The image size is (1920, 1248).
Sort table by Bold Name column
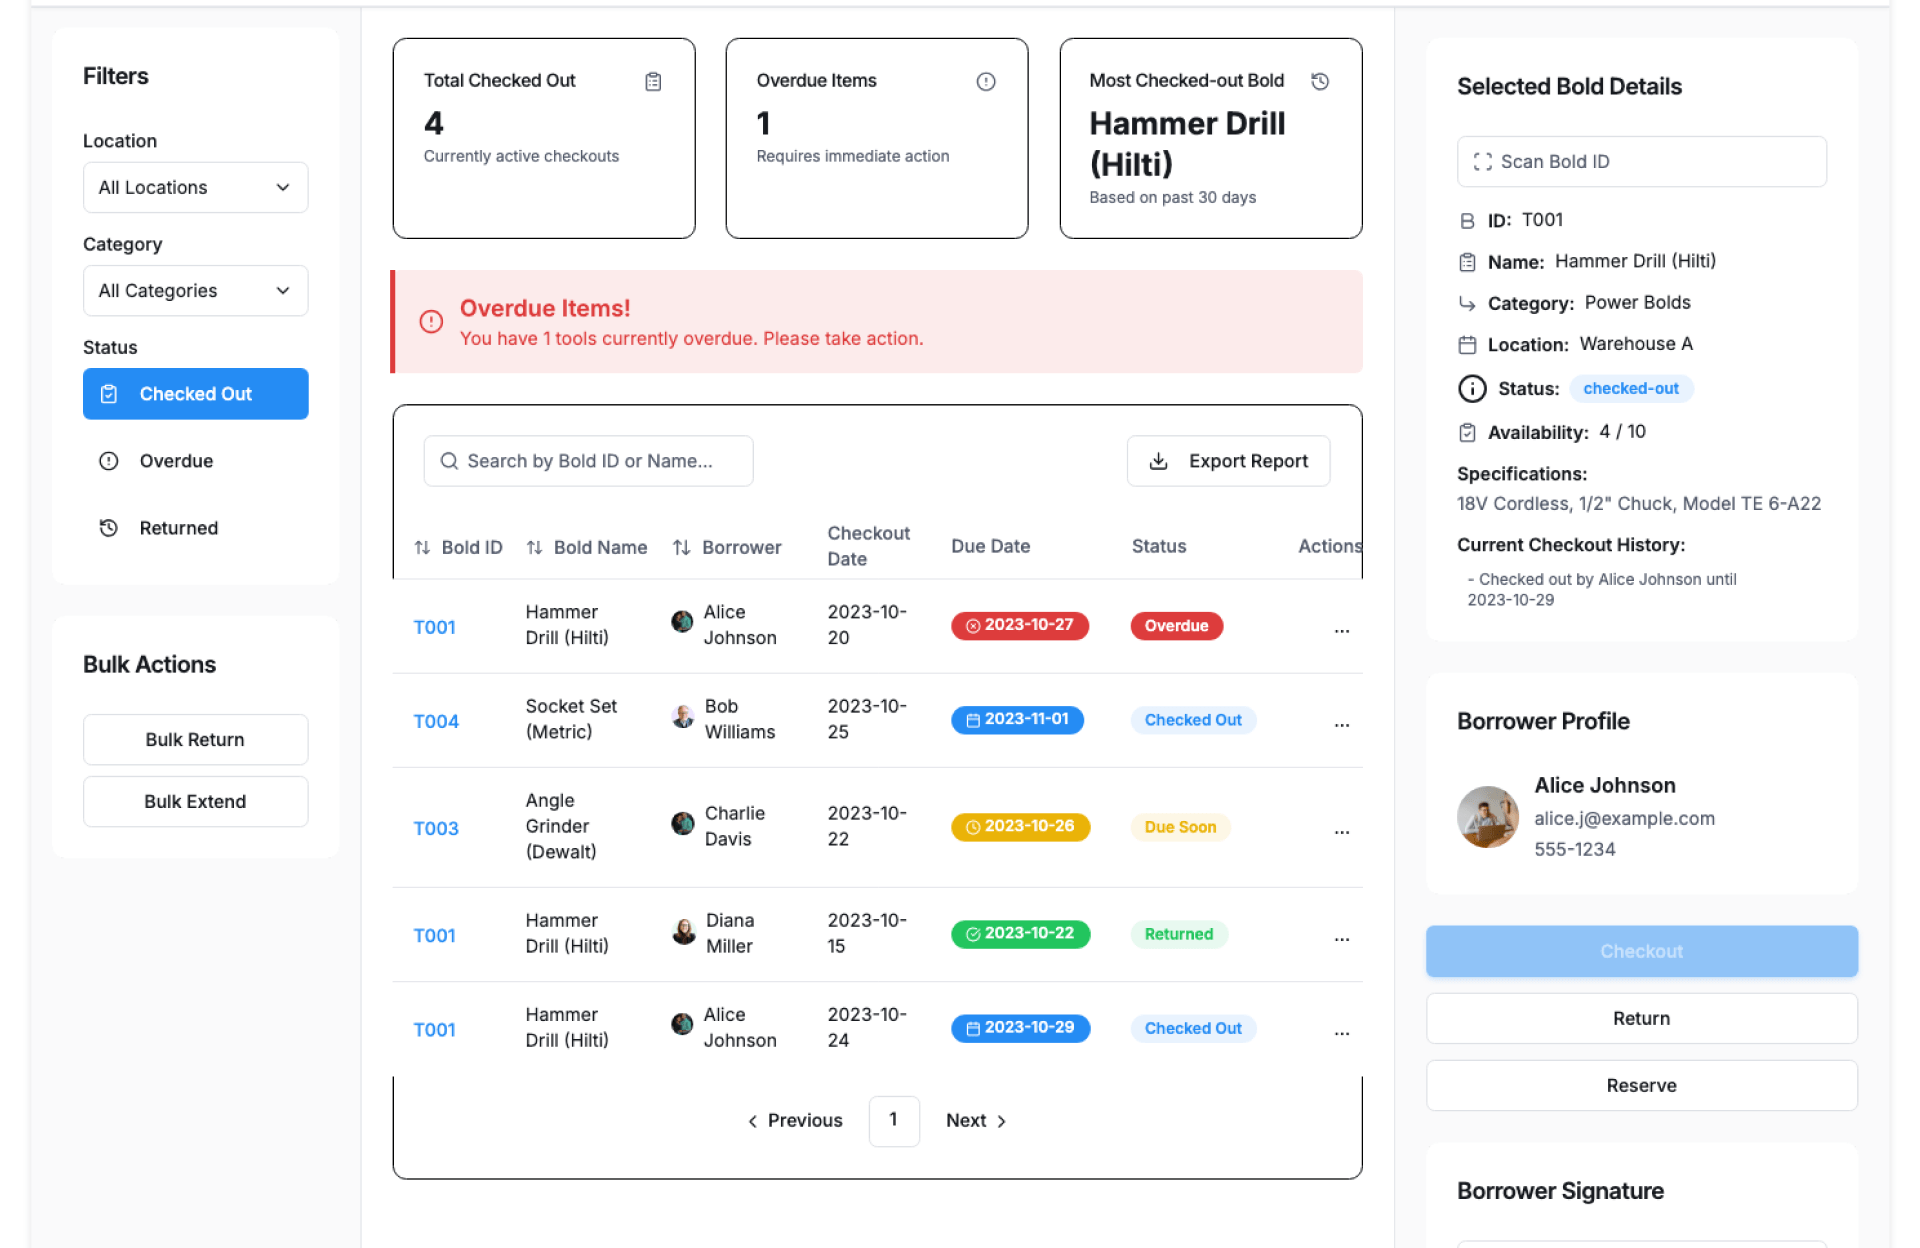click(535, 547)
